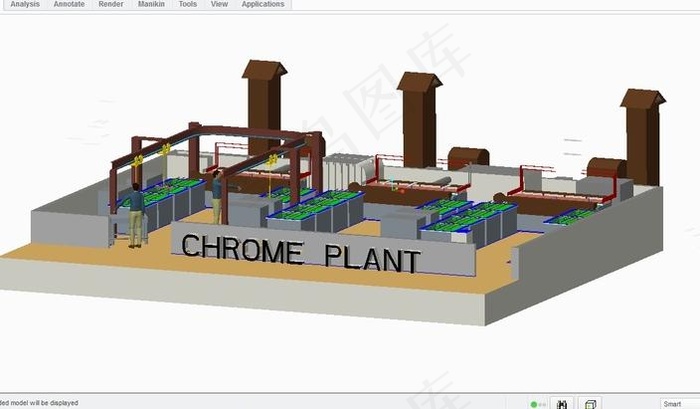
Task: Open the Tools tab
Action: [x=188, y=4]
